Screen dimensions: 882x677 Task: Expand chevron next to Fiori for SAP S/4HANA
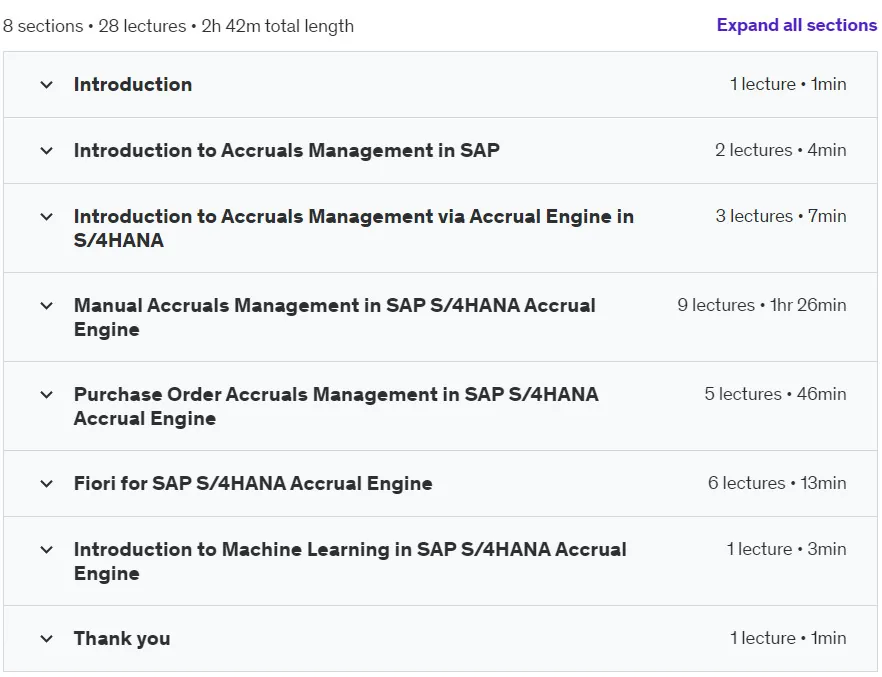click(47, 484)
